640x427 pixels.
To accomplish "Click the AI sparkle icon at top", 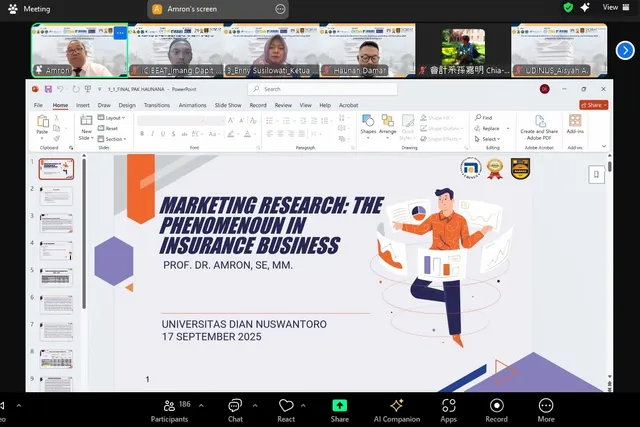I will (x=585, y=7).
